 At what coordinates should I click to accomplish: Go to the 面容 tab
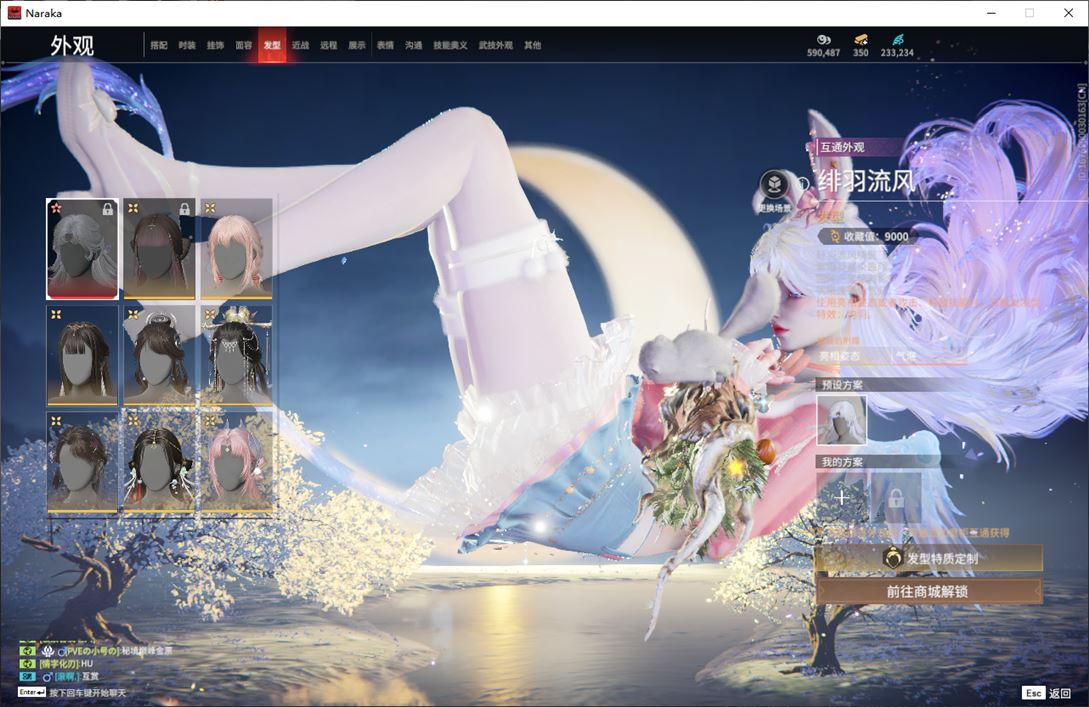pyautogui.click(x=243, y=46)
